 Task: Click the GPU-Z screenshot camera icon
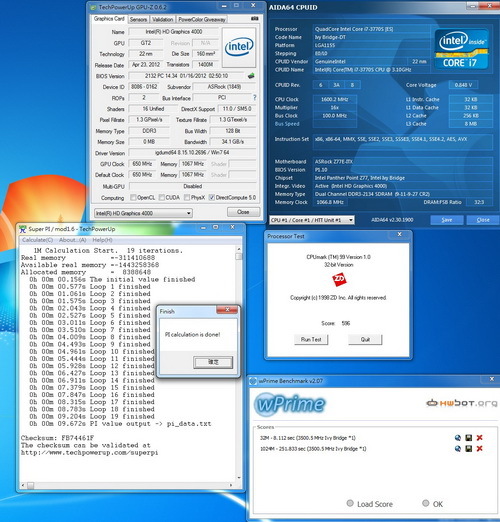(x=254, y=19)
